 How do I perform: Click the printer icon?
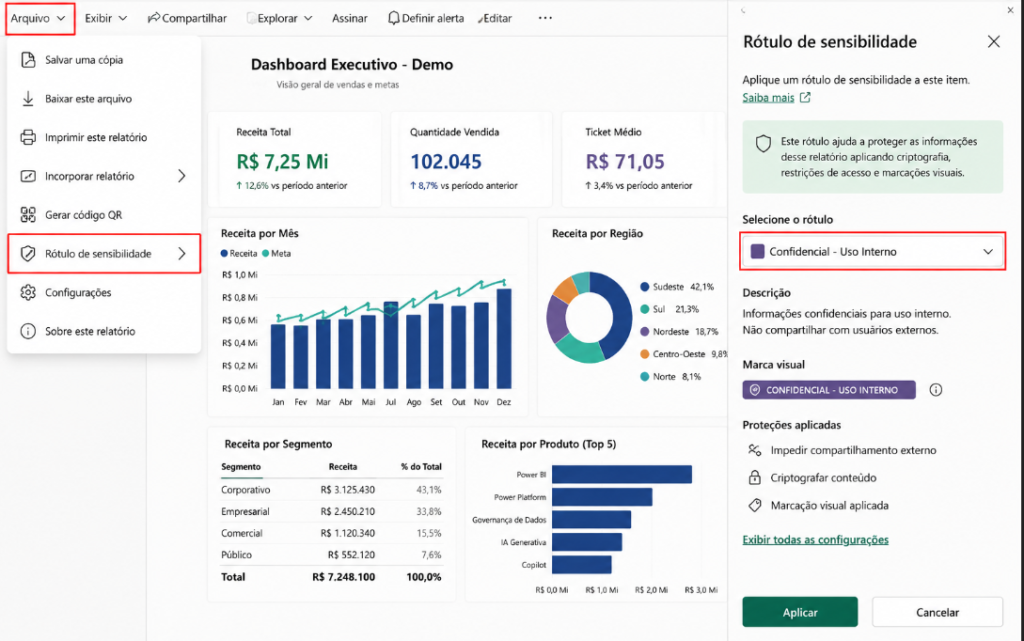[x=28, y=137]
